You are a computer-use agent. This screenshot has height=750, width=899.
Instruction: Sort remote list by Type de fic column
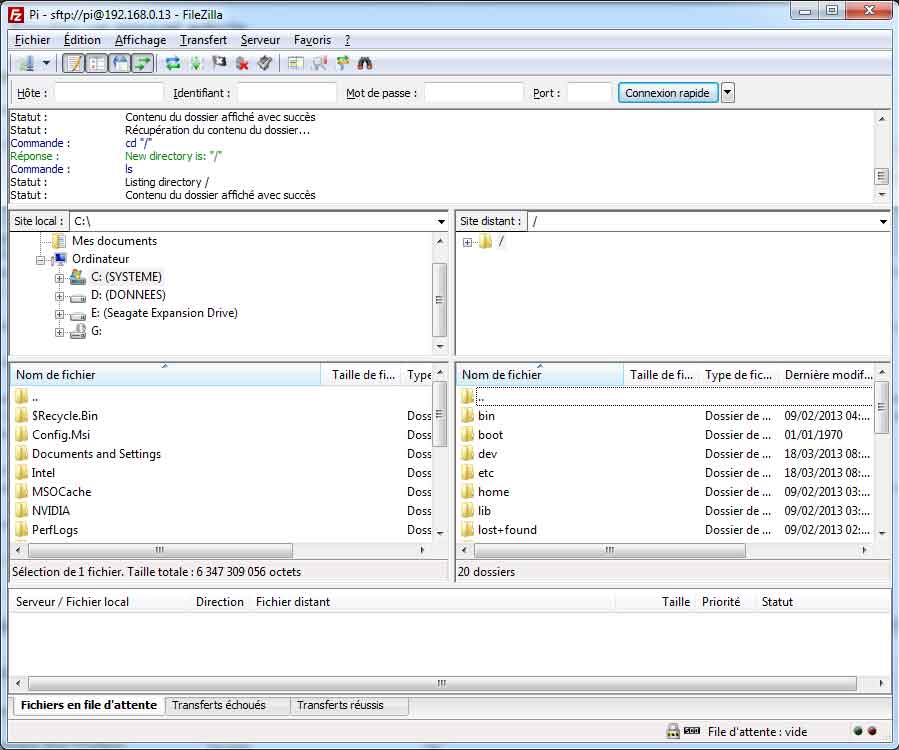click(x=738, y=374)
